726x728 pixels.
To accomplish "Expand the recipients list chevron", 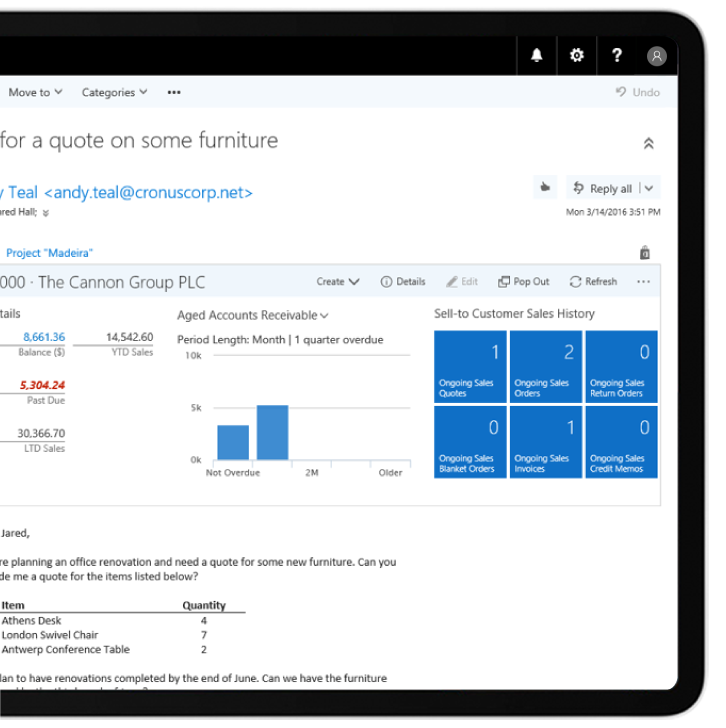I will 45,213.
